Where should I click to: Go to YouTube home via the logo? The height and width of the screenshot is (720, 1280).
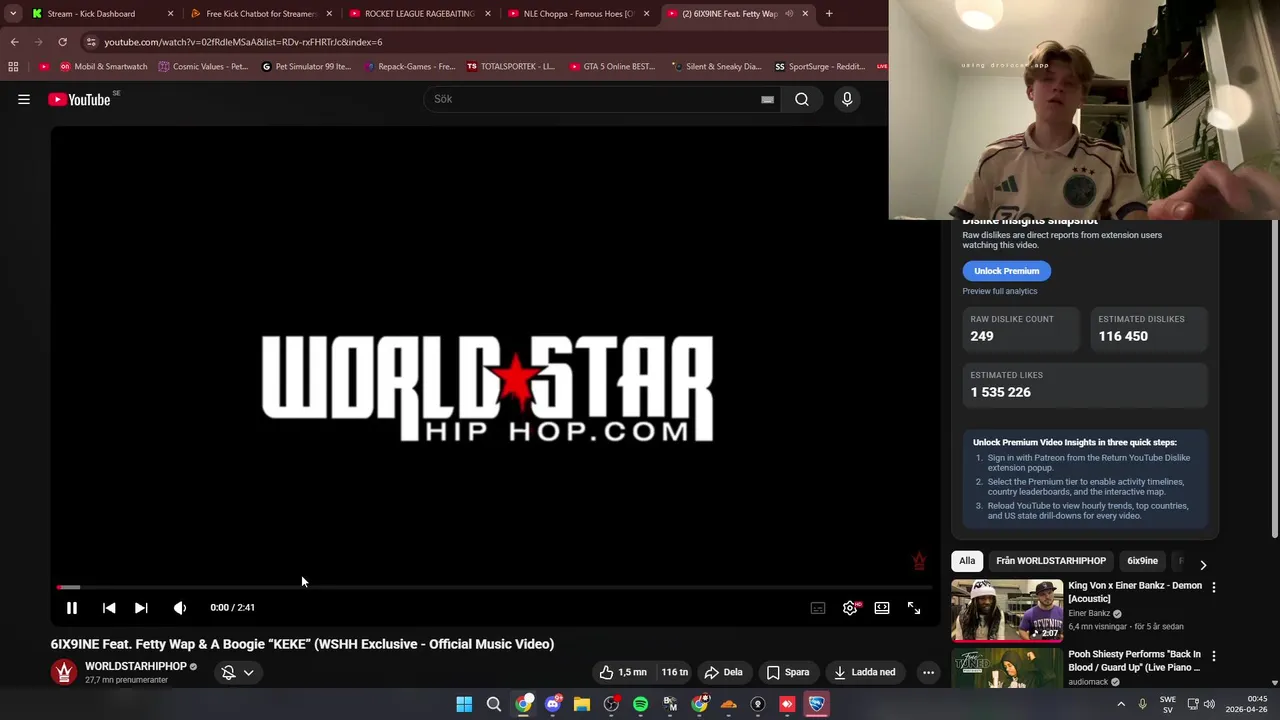[80, 99]
